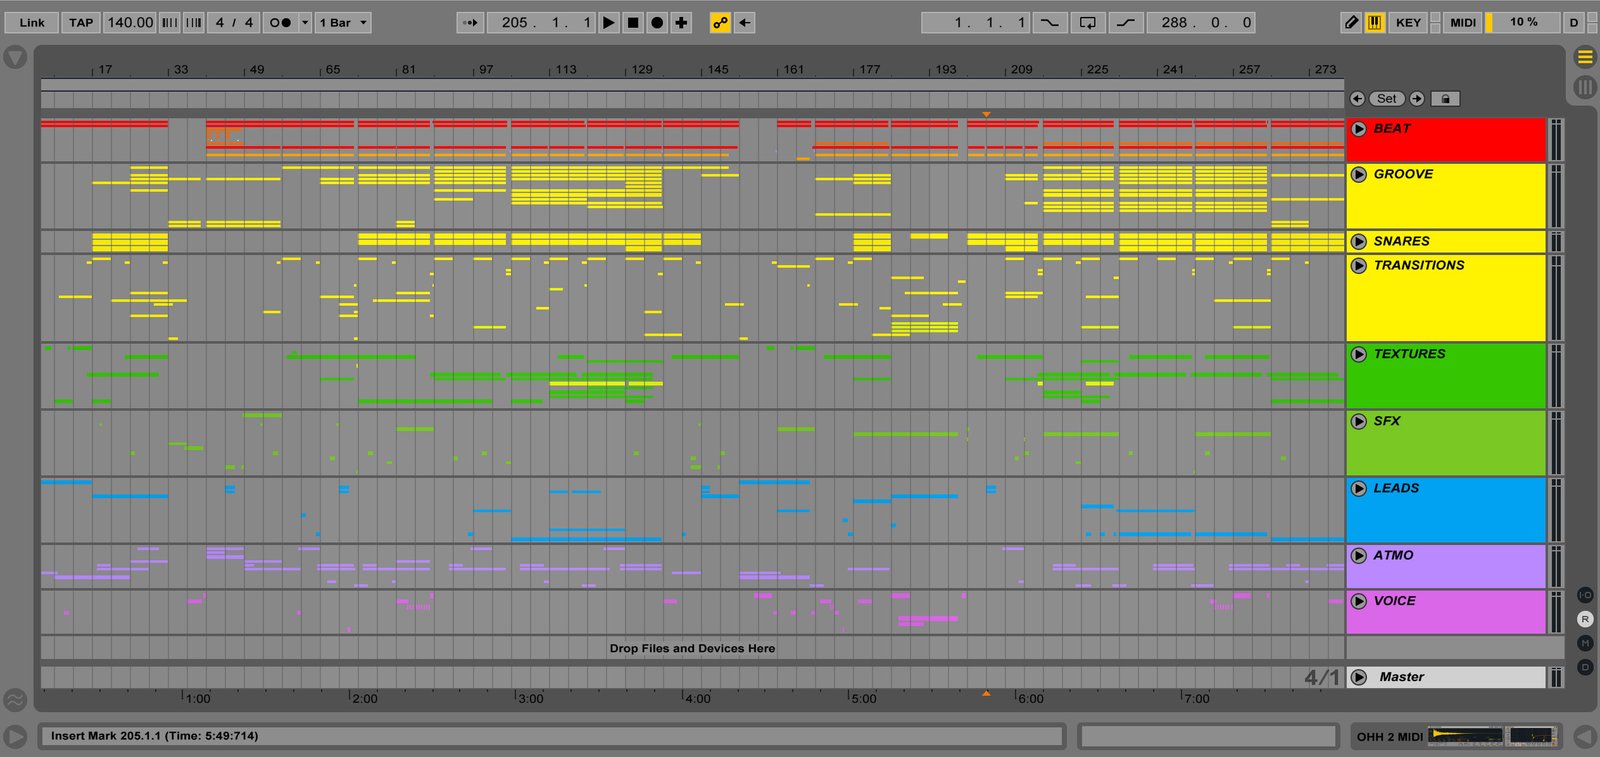Toggle the Info View show/hide triangle
Viewport: 1600px width, 757px height.
pyautogui.click(x=15, y=737)
